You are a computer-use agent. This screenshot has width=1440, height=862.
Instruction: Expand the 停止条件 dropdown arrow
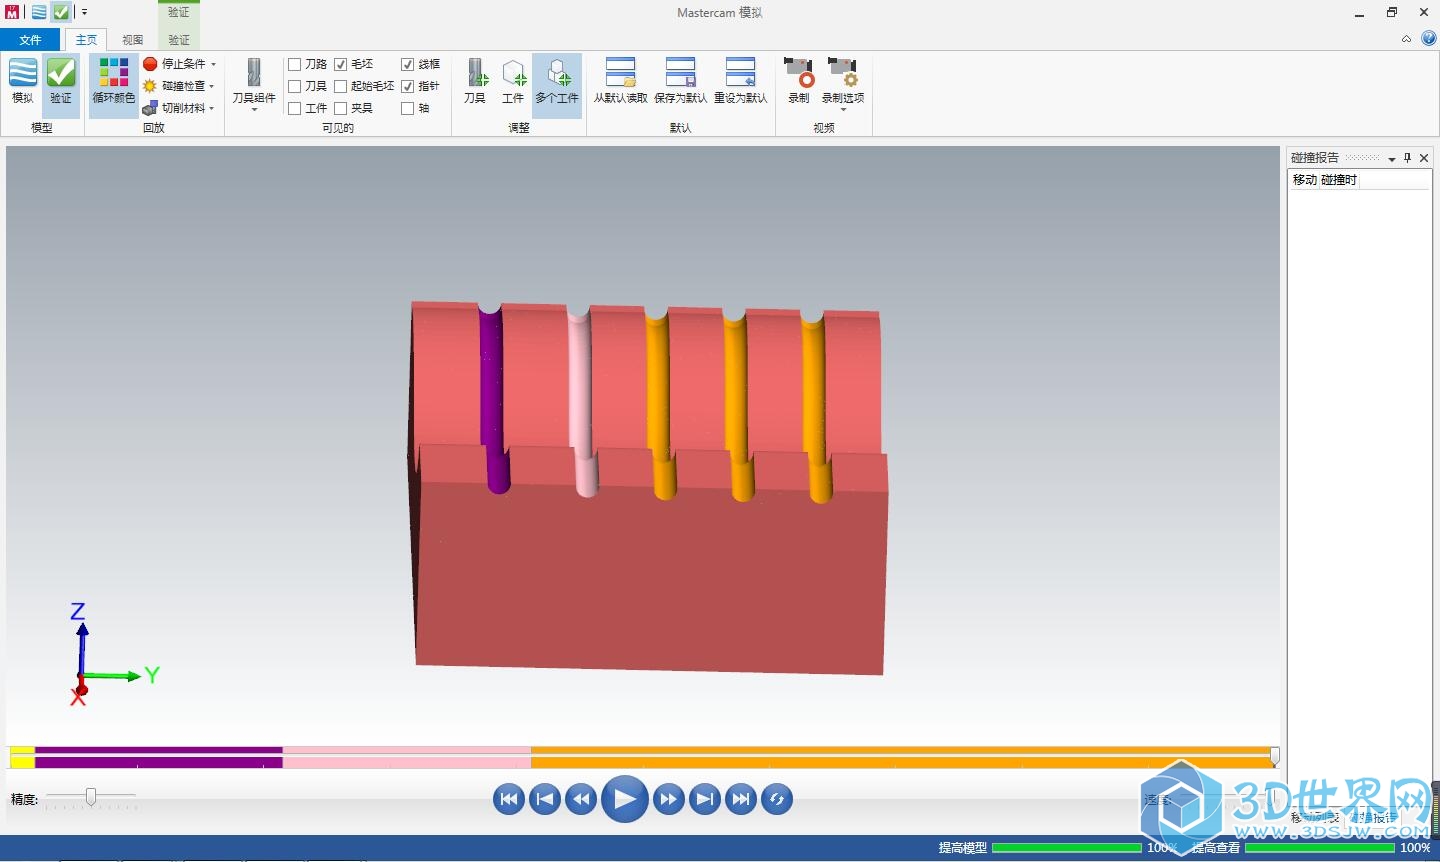[213, 64]
